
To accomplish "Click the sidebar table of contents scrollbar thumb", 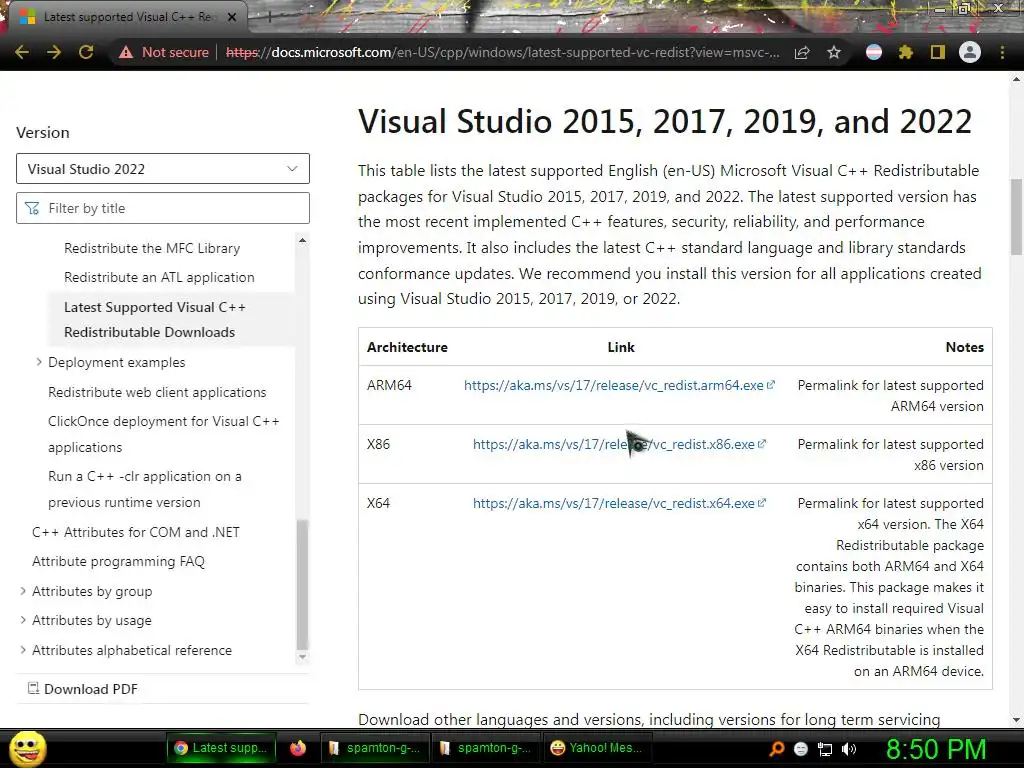I will (x=302, y=583).
